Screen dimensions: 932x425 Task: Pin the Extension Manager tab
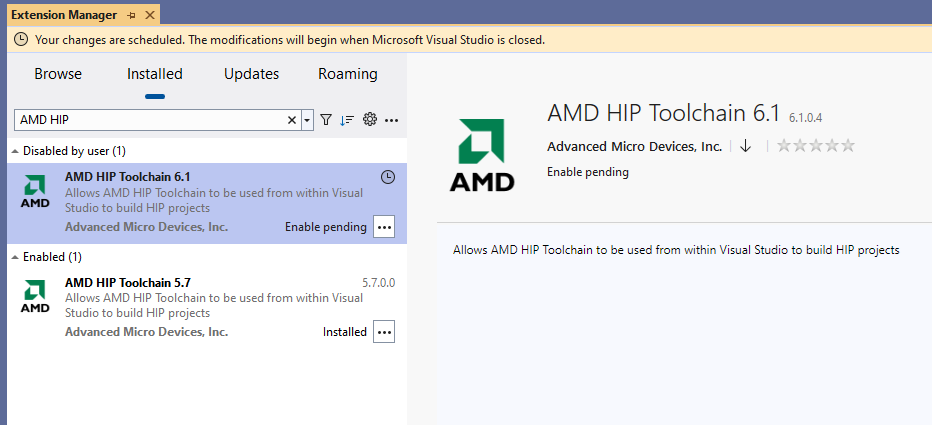point(131,15)
